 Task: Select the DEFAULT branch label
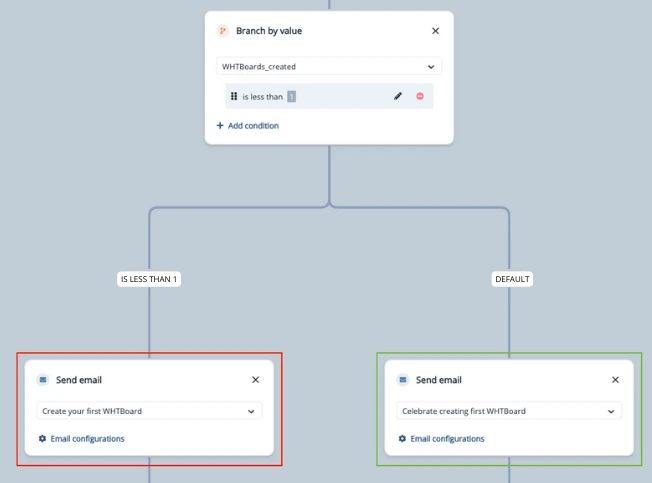click(512, 279)
